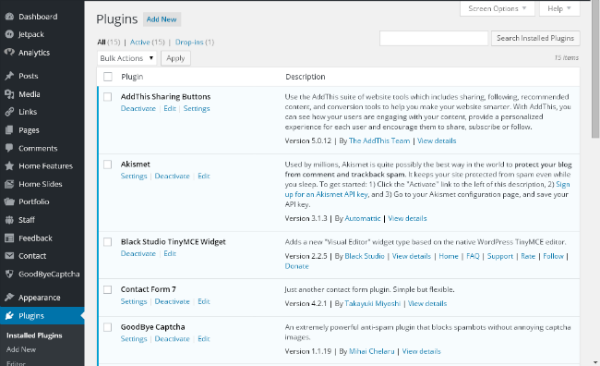This screenshot has width=600, height=366.
Task: Expand the Screen Options panel
Action: (497, 8)
